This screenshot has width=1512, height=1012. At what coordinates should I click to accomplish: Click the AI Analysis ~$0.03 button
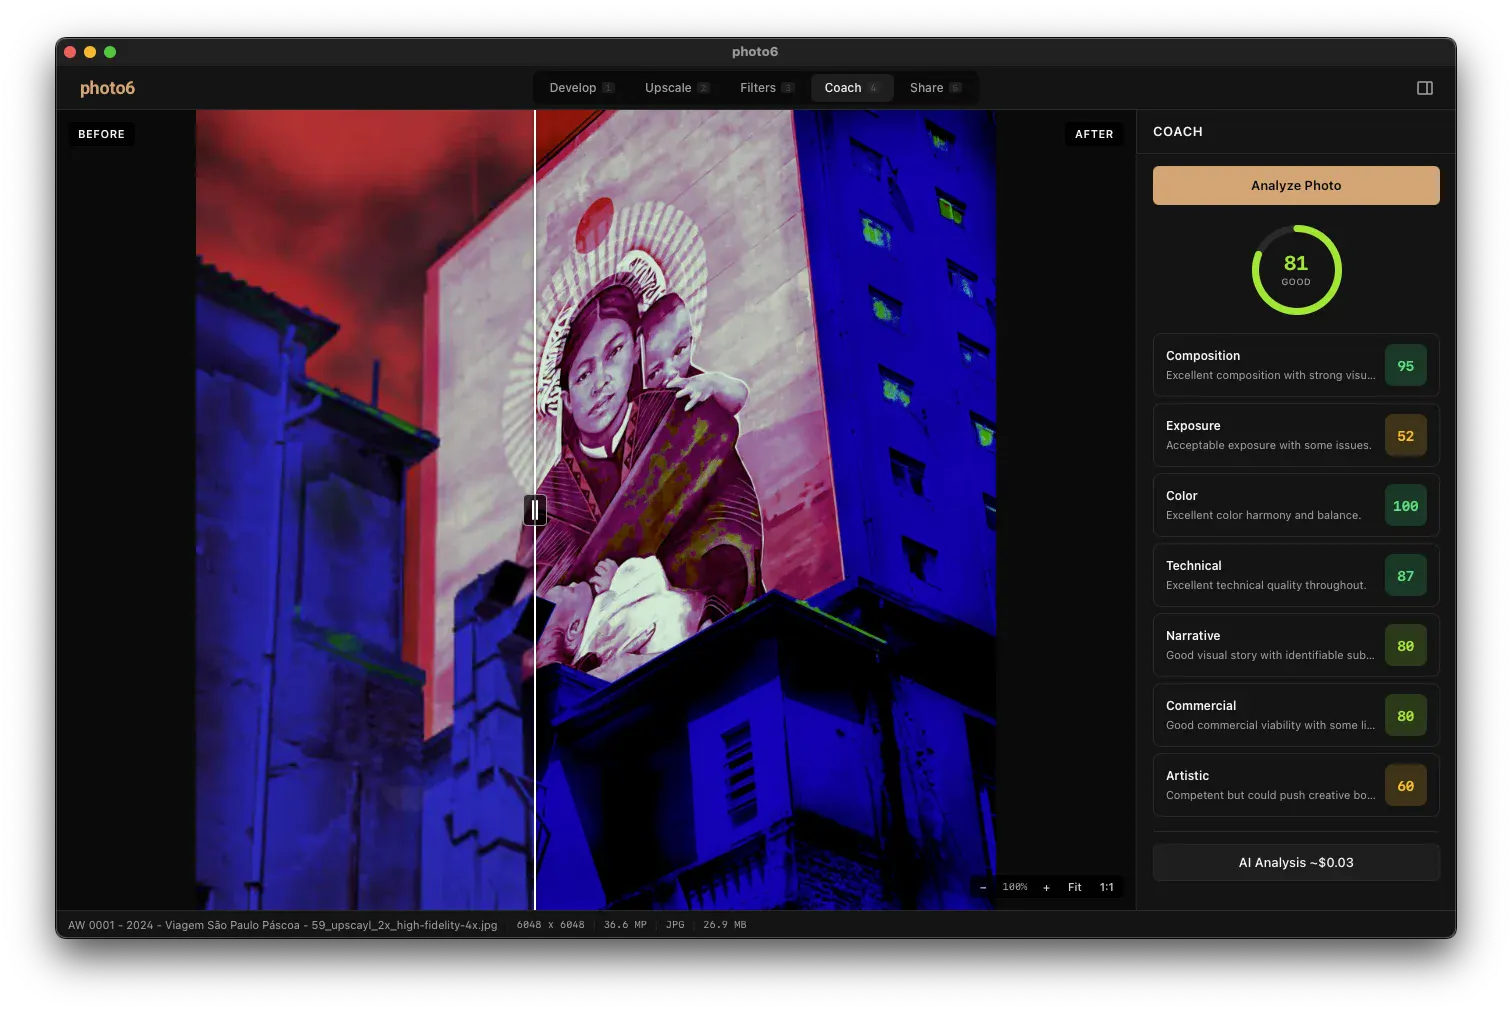pos(1296,862)
